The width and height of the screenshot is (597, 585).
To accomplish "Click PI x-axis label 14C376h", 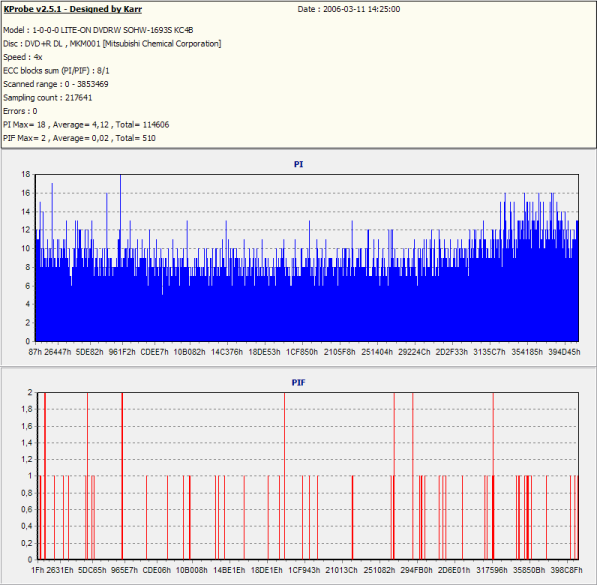I will tap(227, 352).
